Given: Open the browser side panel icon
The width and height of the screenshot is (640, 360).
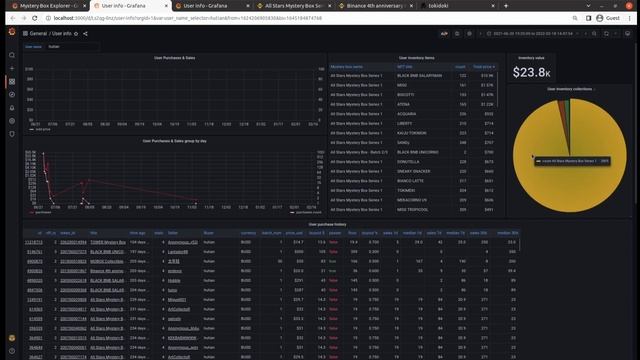Looking at the screenshot, I should point(589,18).
